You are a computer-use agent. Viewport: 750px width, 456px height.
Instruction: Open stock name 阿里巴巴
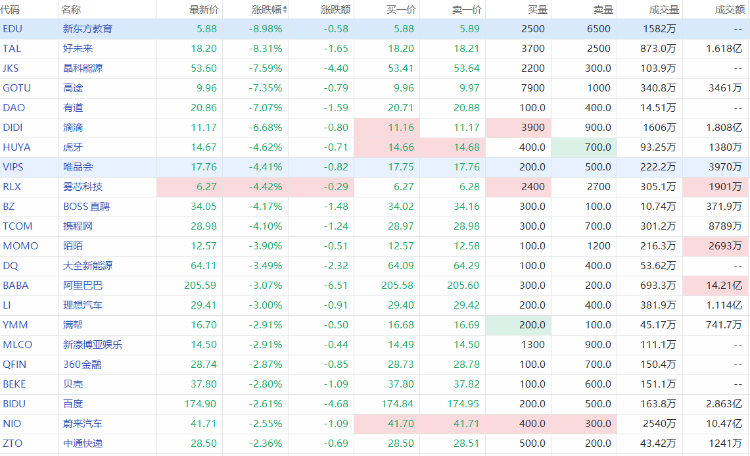point(81,285)
